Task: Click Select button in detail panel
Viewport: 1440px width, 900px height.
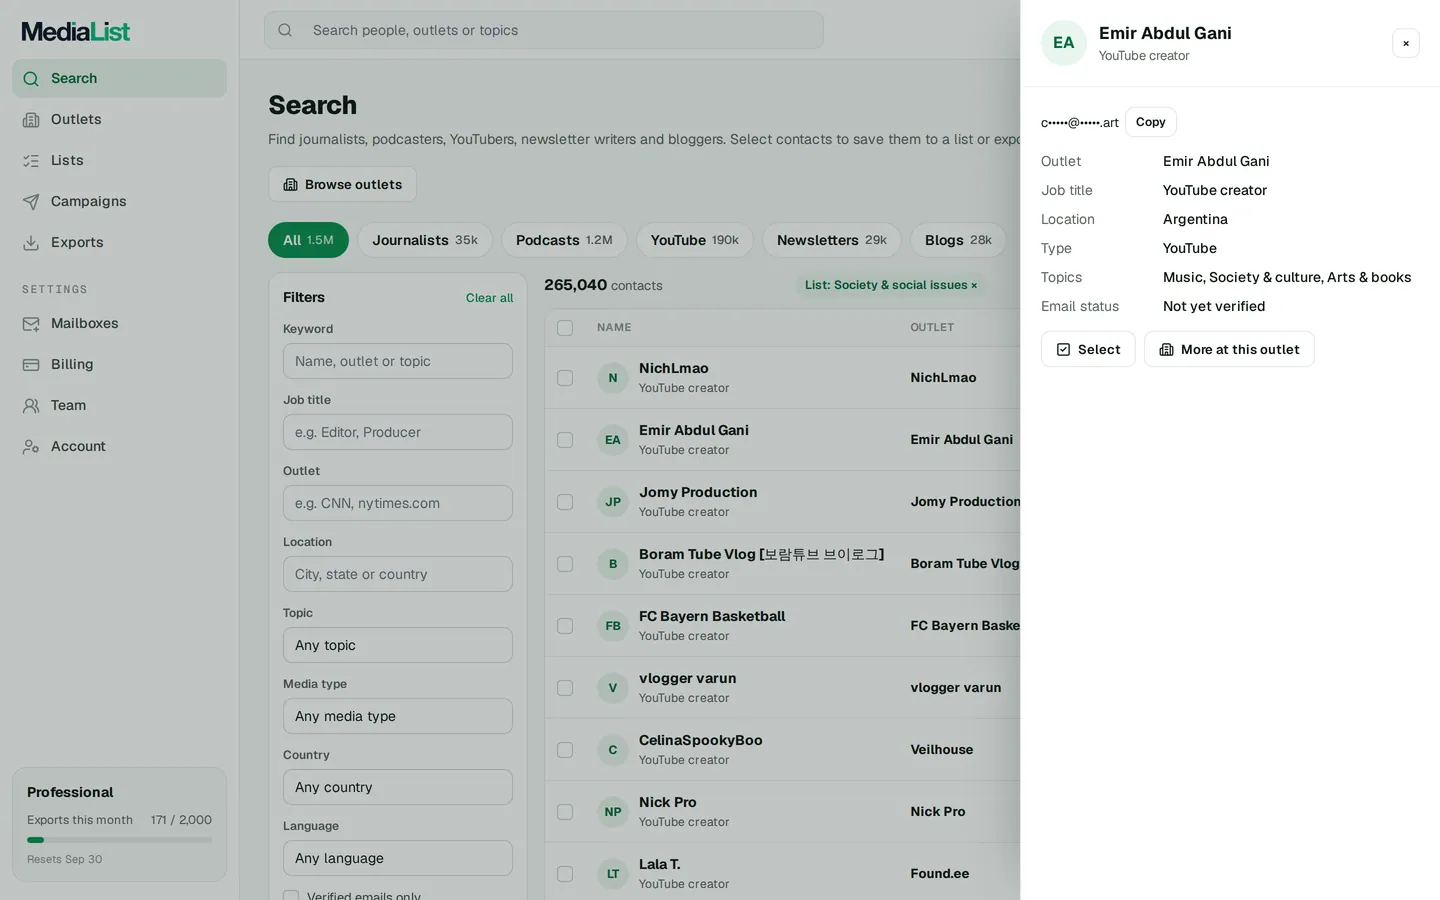Action: (x=1088, y=349)
